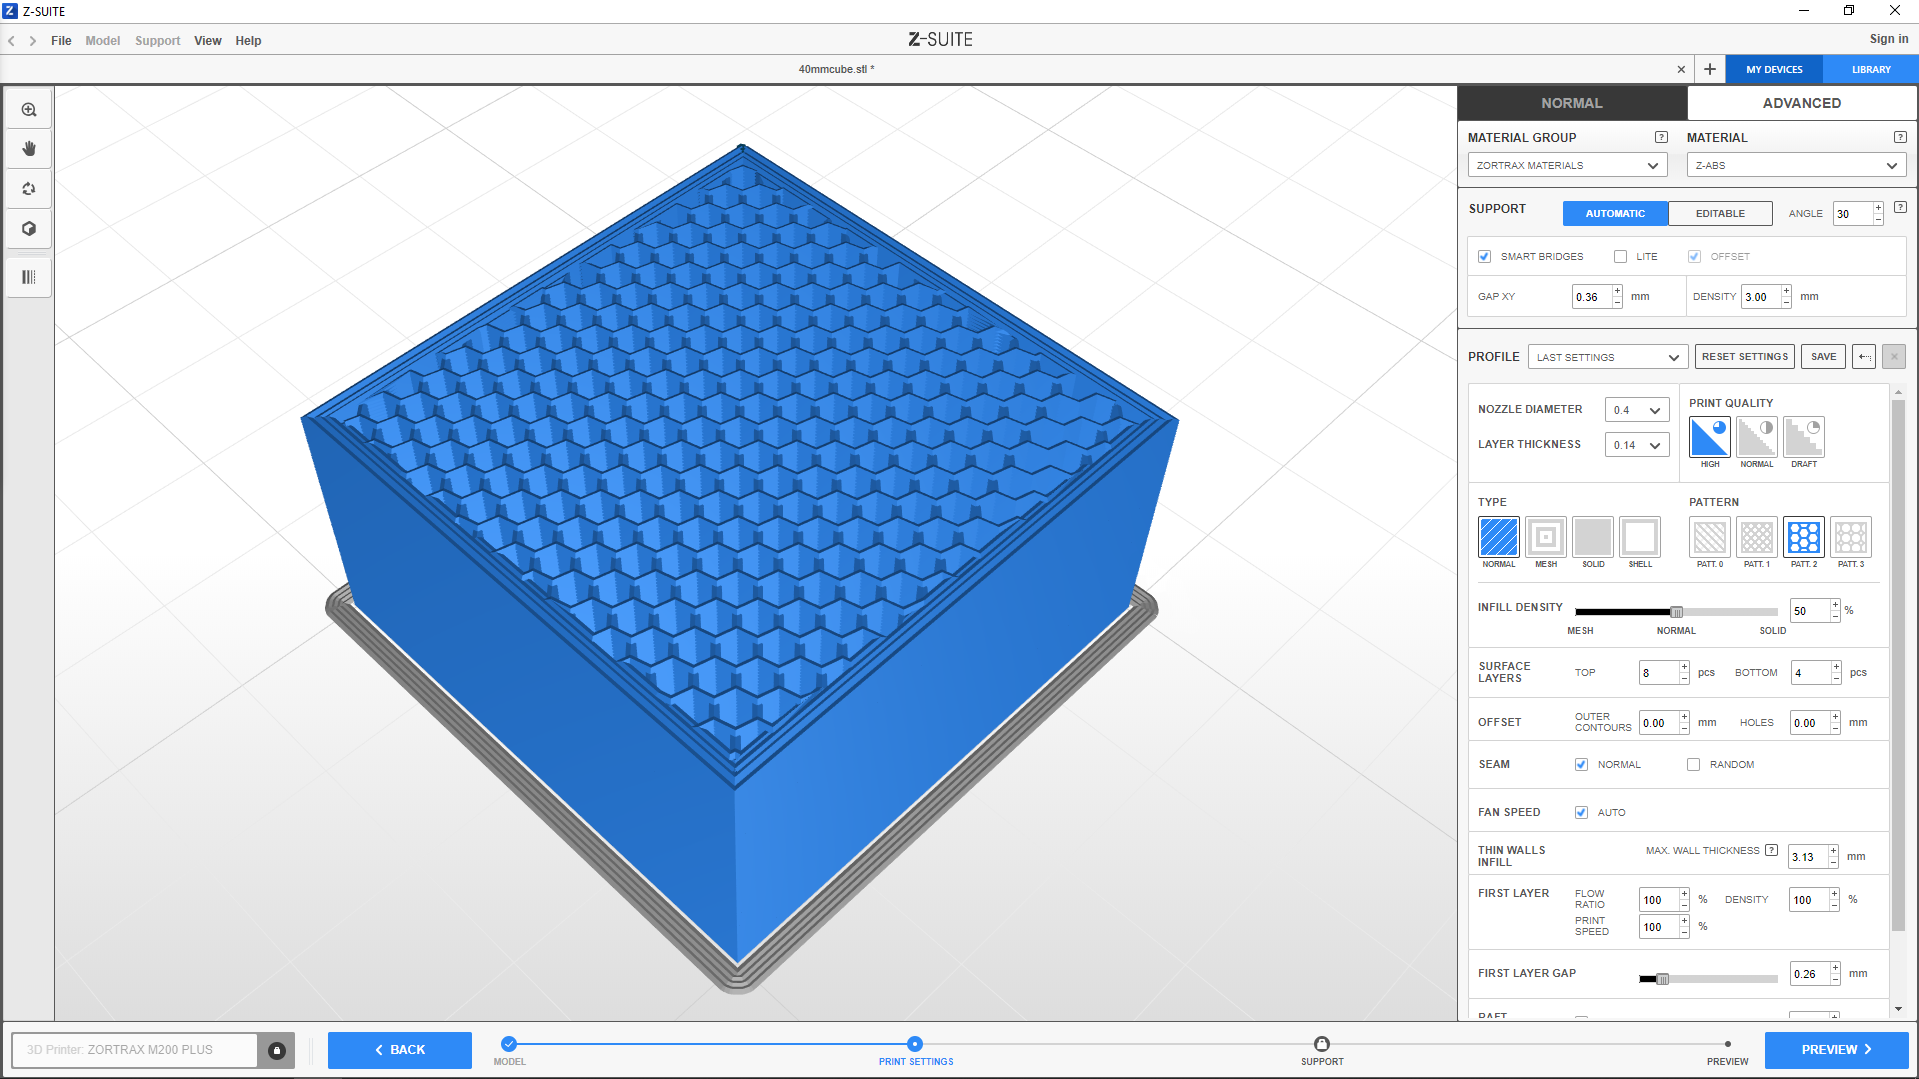Open the View menu

coord(207,41)
